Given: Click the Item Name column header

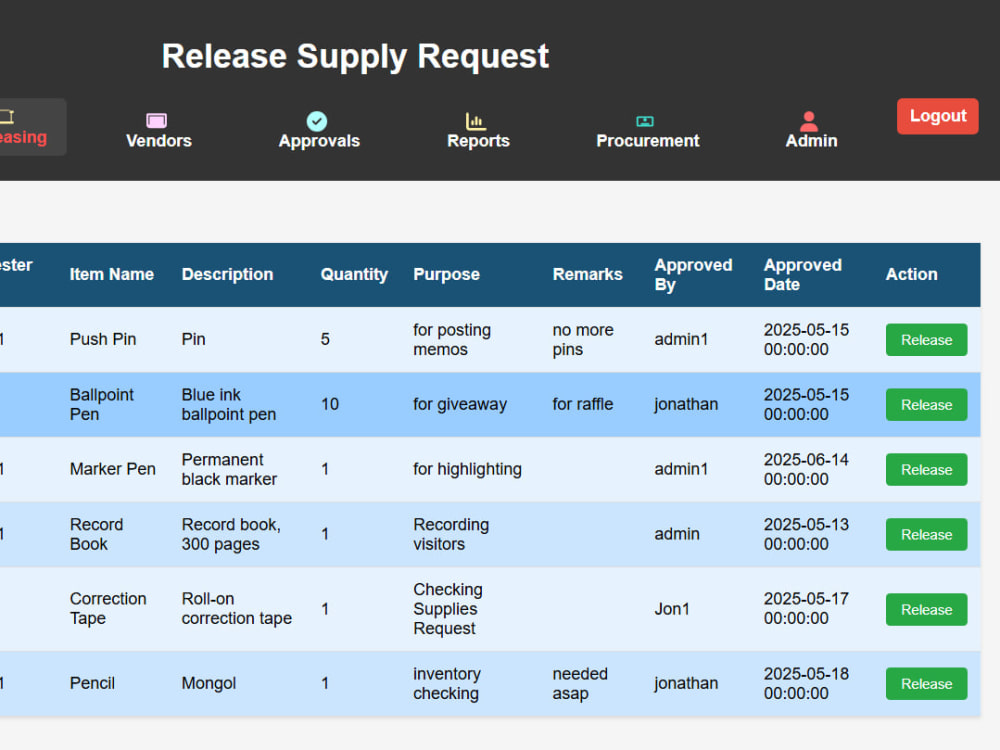Looking at the screenshot, I should [112, 274].
